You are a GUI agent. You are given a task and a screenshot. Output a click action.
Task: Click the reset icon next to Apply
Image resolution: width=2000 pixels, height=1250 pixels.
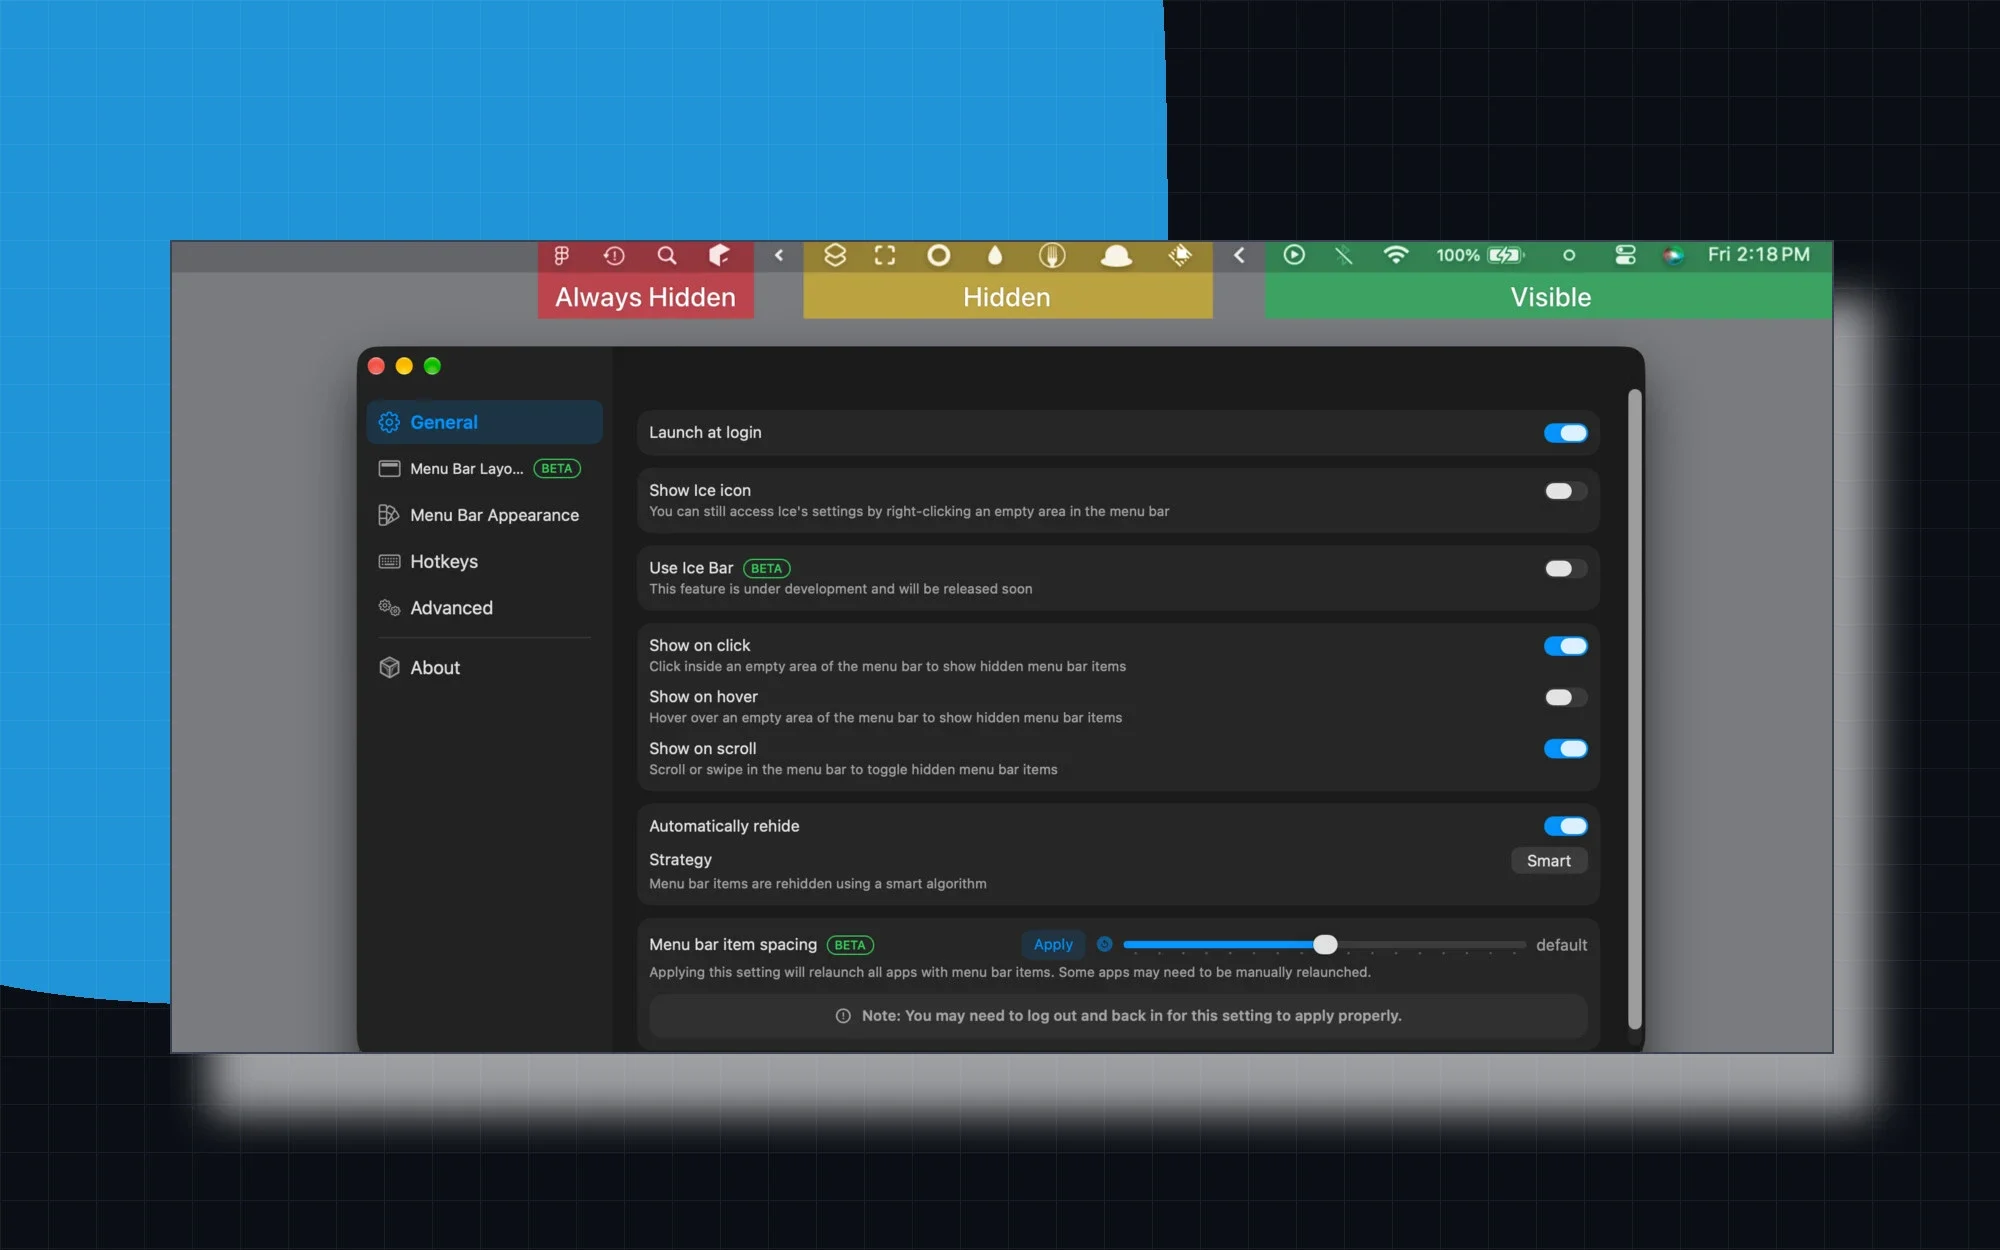[x=1104, y=944]
